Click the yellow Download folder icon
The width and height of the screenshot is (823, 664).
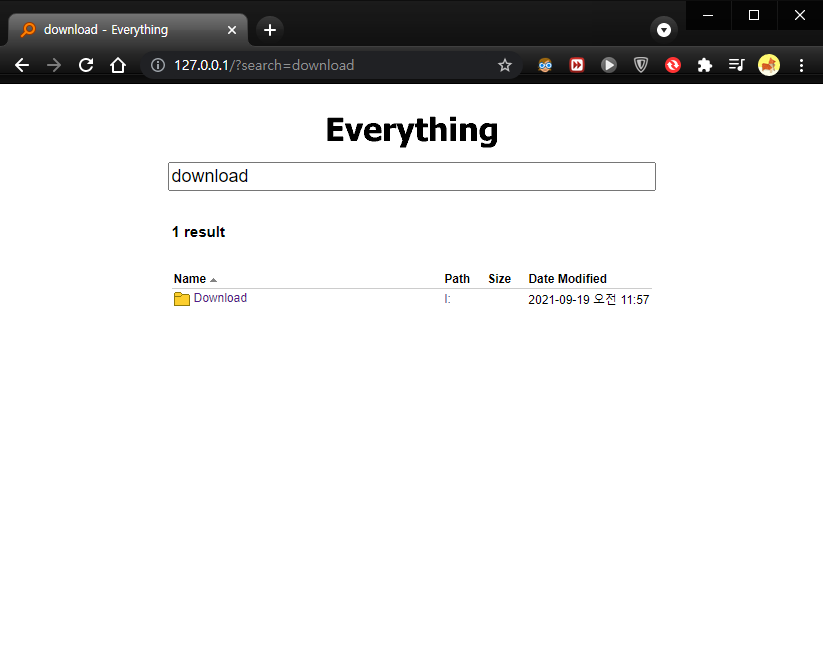pyautogui.click(x=182, y=299)
